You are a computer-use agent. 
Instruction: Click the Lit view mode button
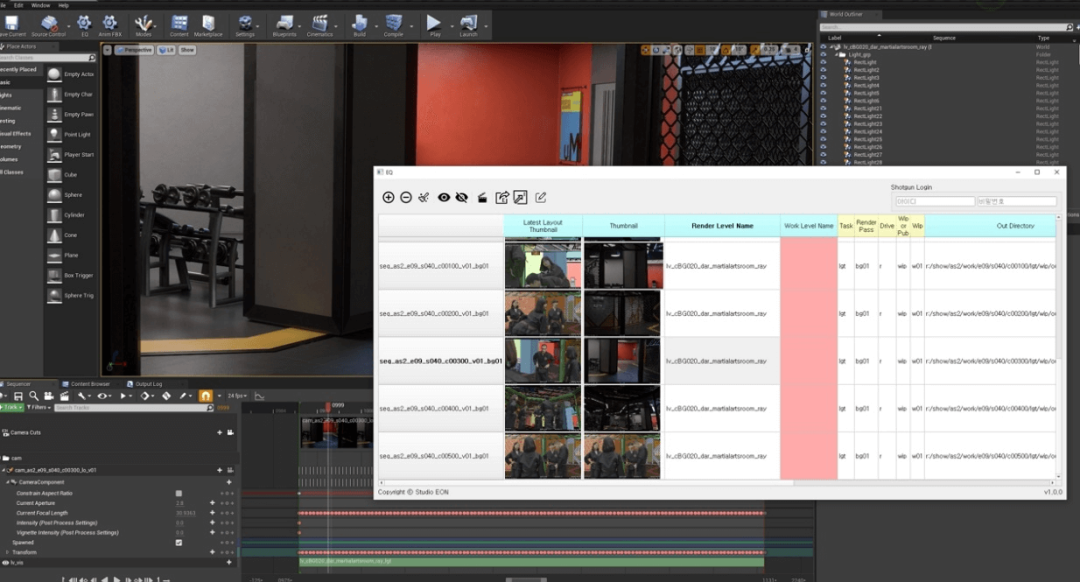click(166, 49)
